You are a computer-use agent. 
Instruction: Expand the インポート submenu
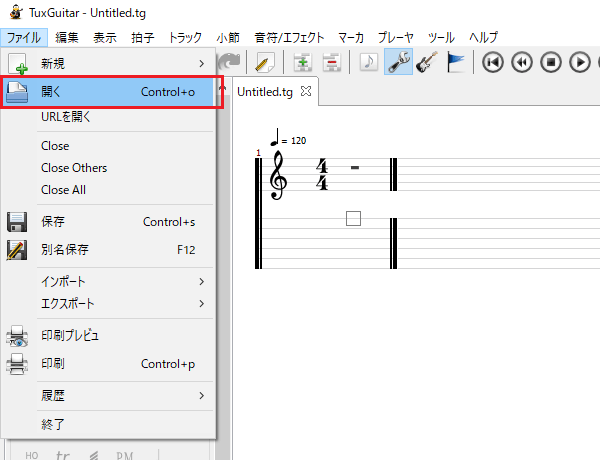108,282
